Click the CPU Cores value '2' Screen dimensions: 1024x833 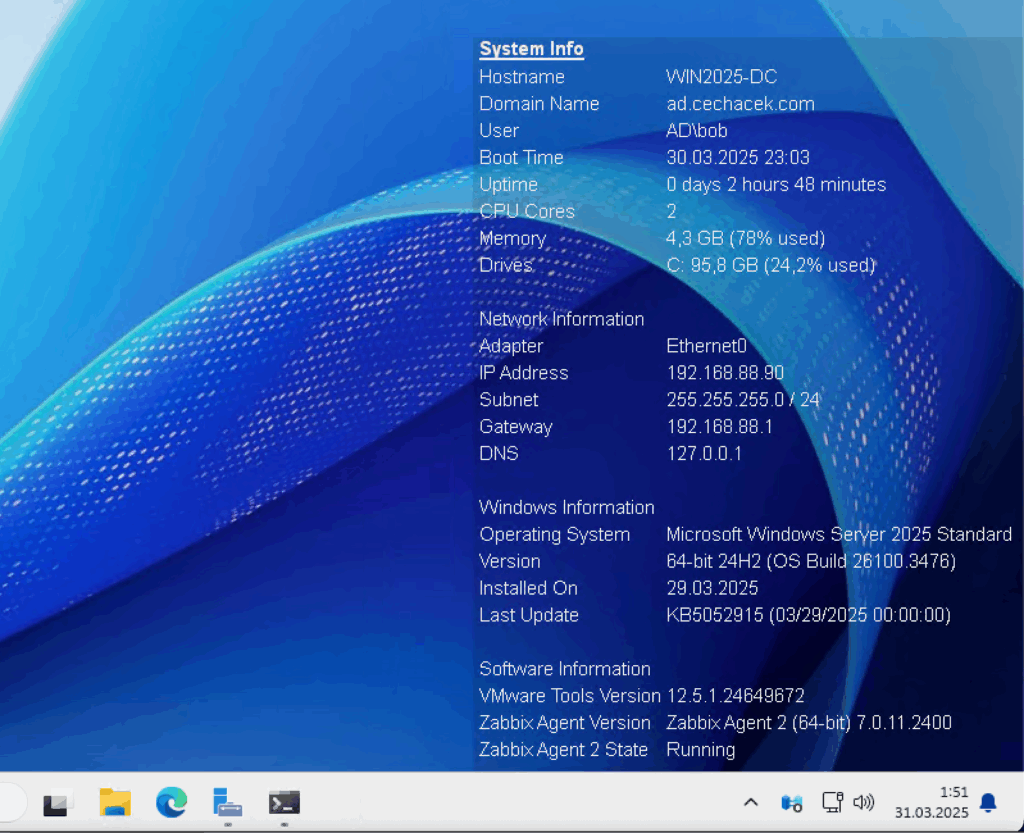click(671, 212)
